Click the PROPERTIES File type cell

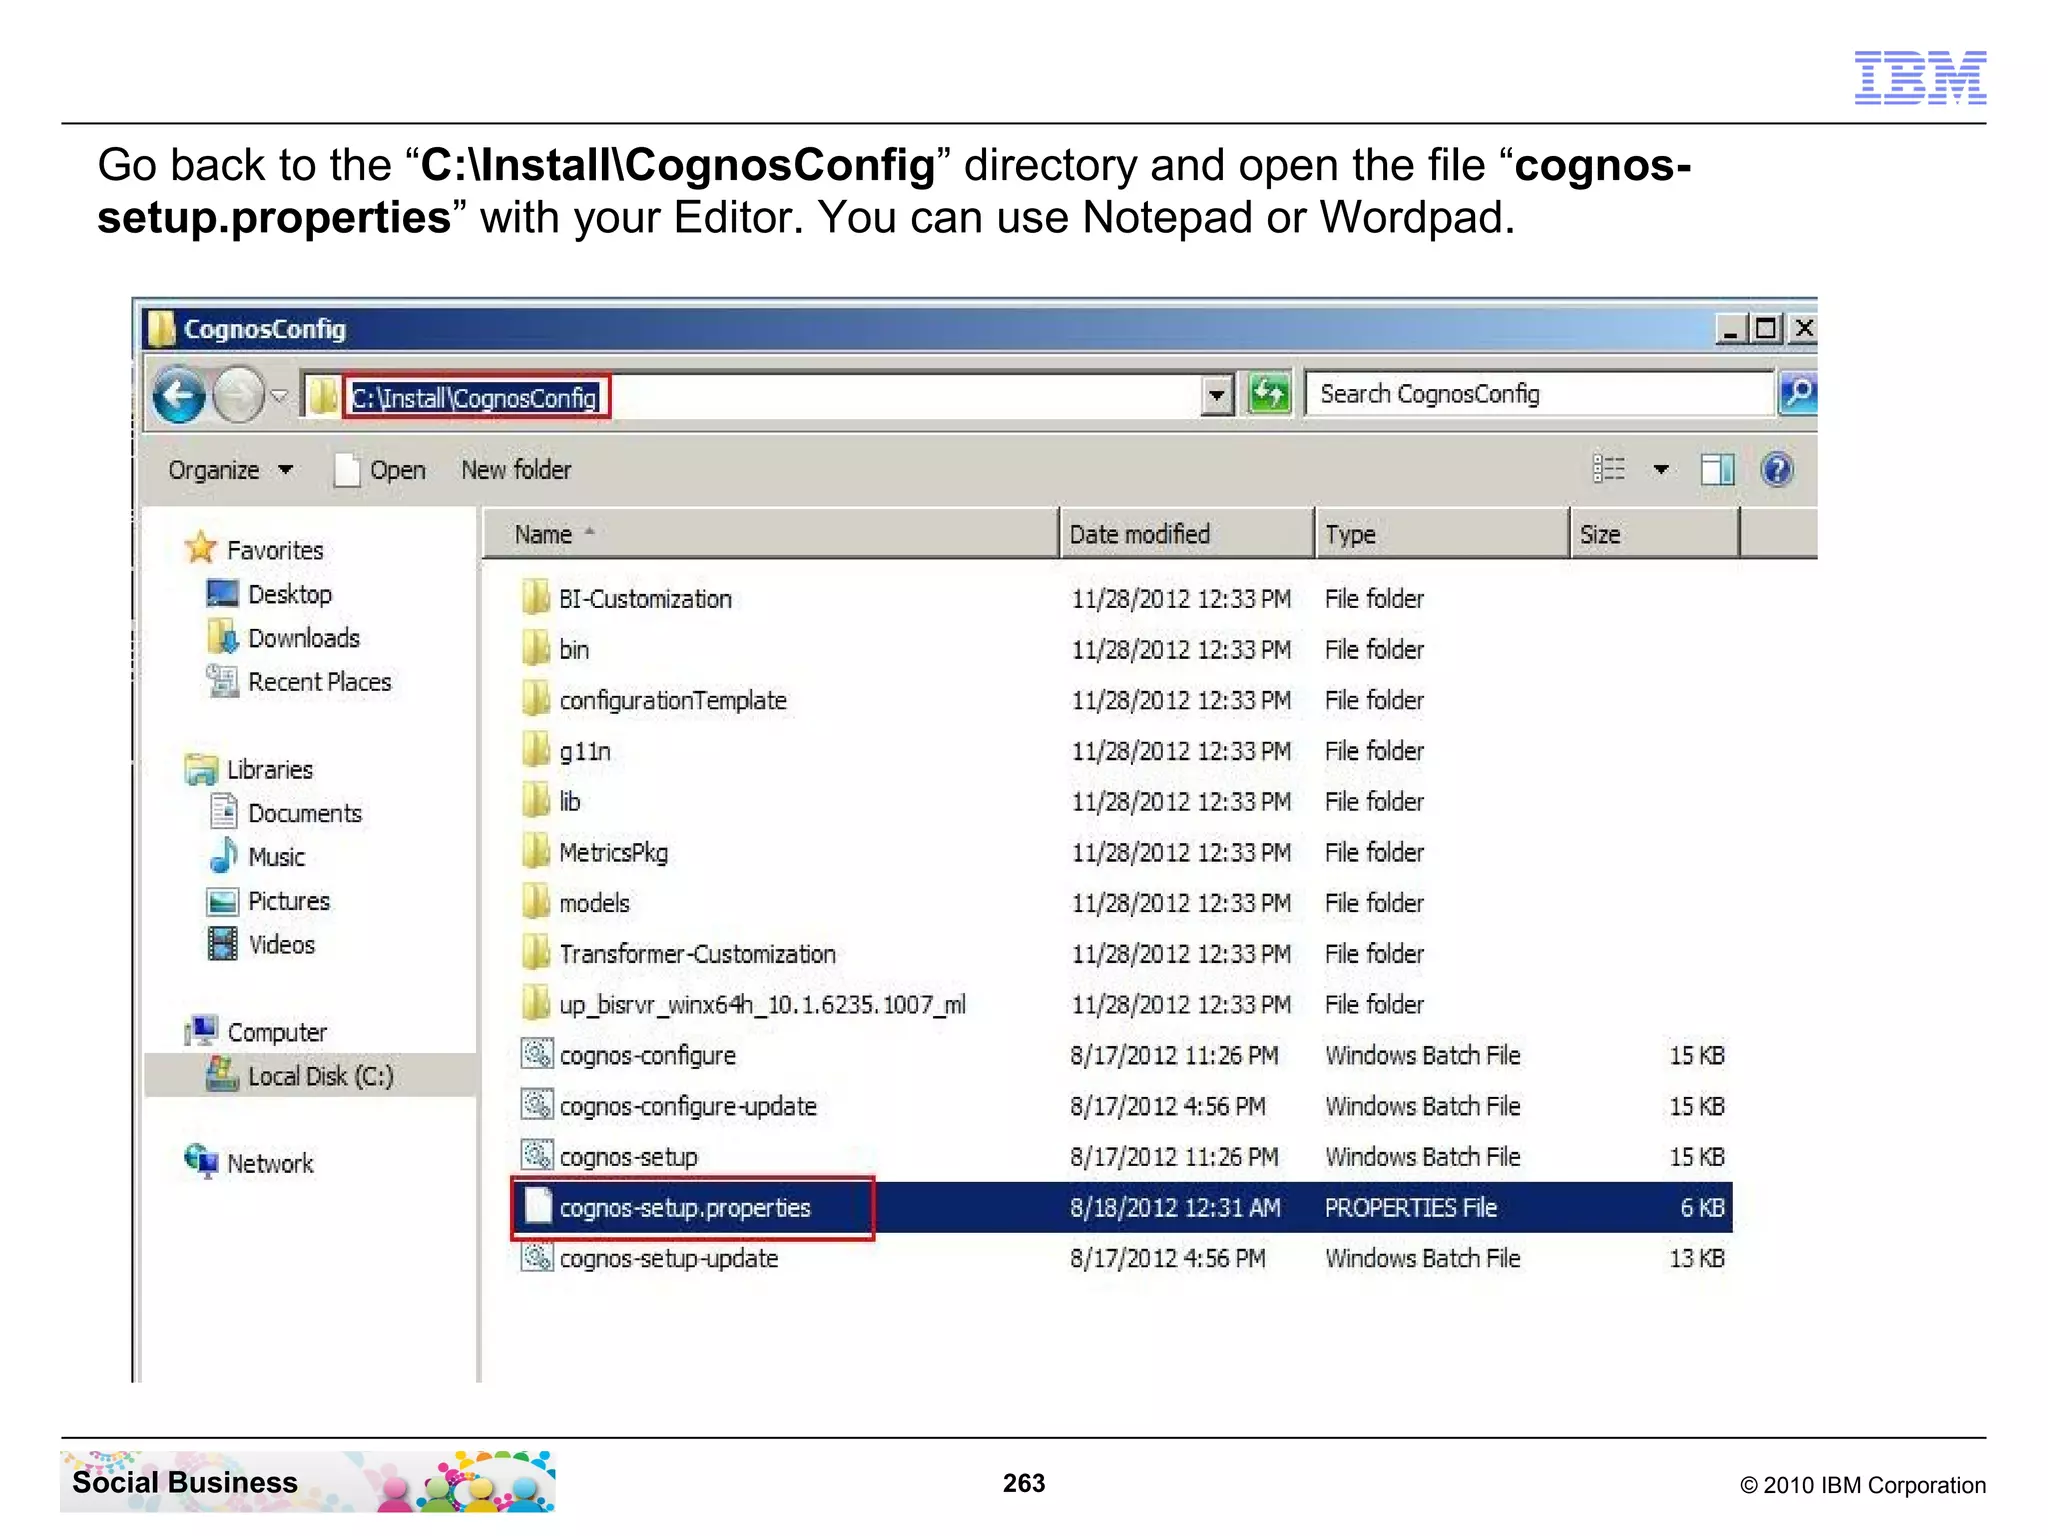[1410, 1208]
